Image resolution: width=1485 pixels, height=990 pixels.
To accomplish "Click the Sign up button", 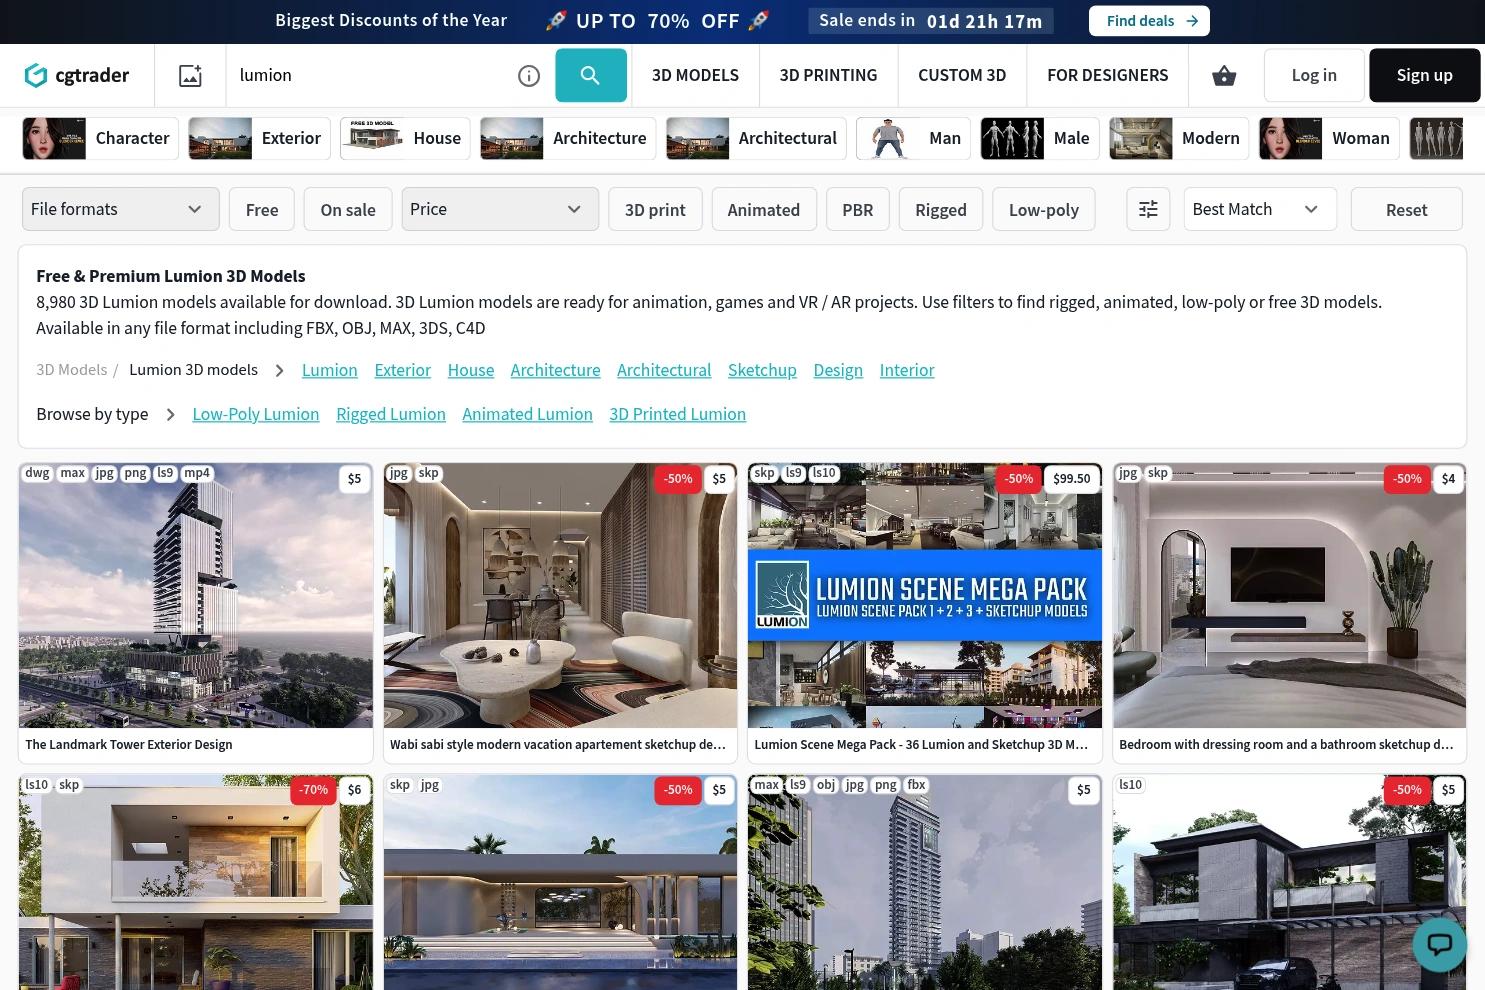I will tap(1424, 75).
